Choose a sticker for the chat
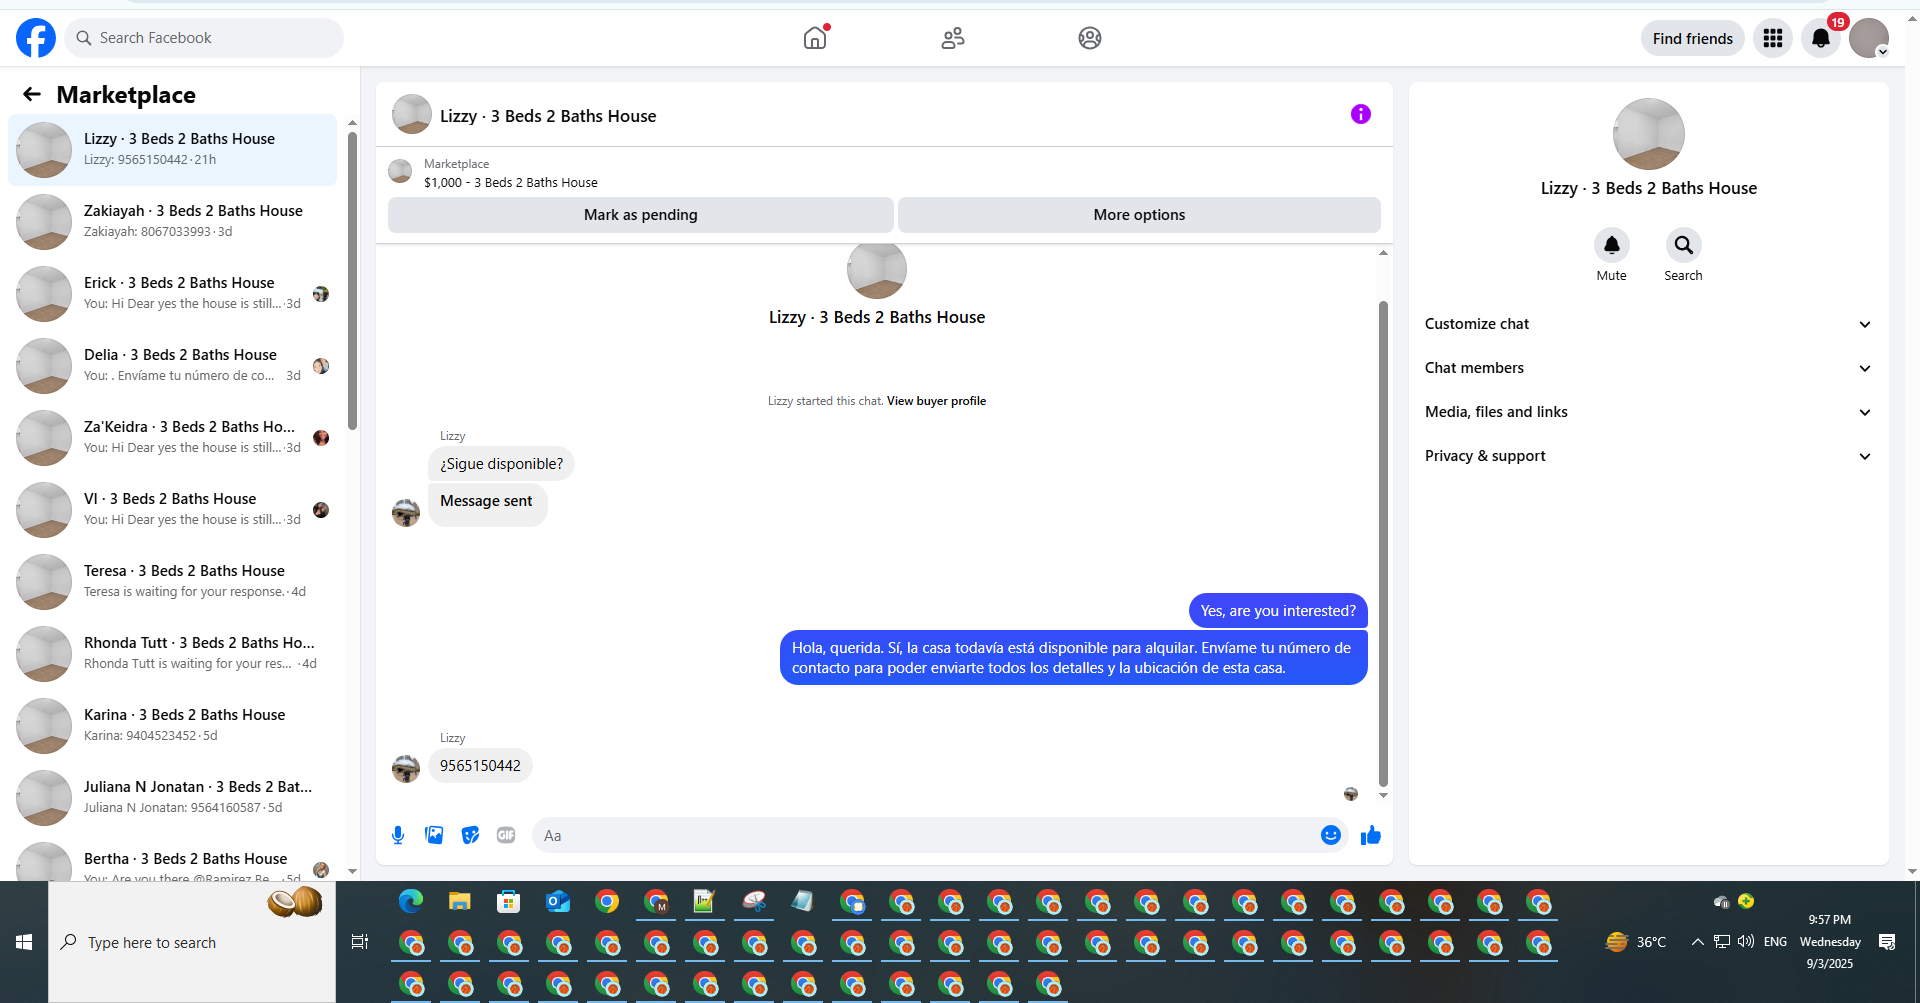 pyautogui.click(x=470, y=835)
